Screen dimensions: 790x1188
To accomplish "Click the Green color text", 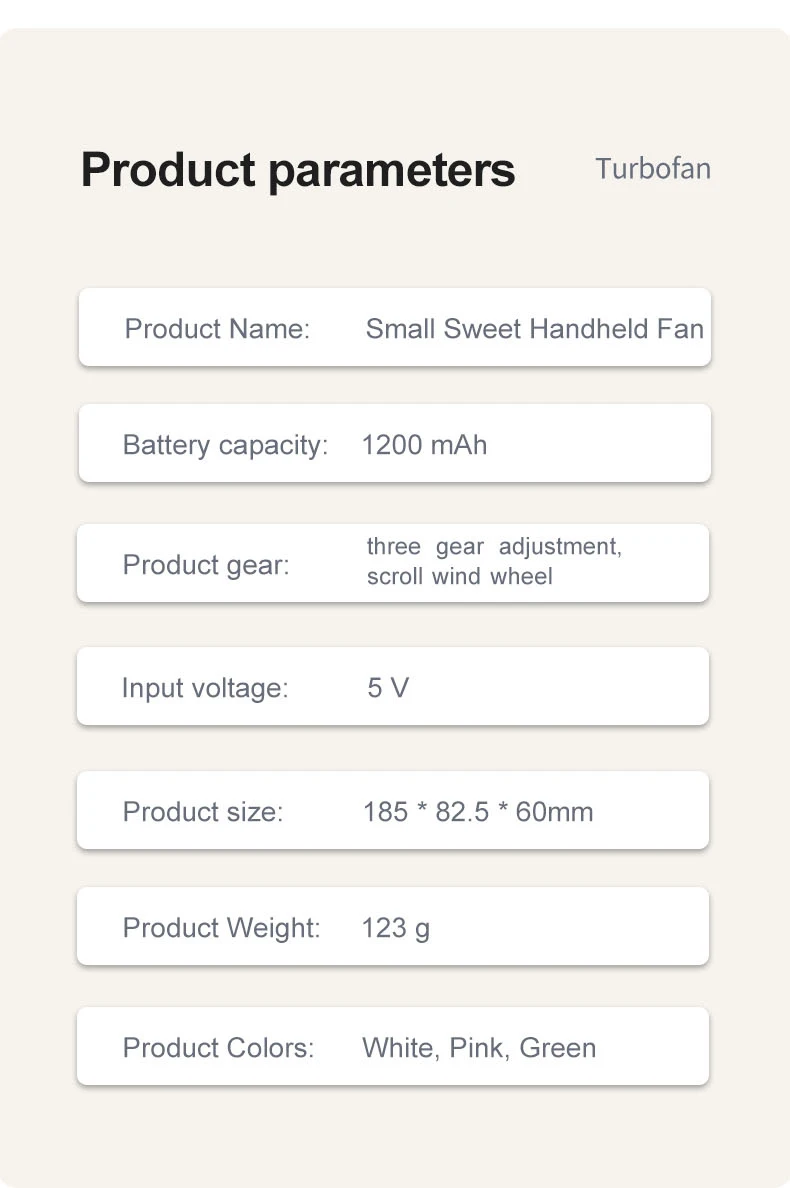I will click(558, 1048).
